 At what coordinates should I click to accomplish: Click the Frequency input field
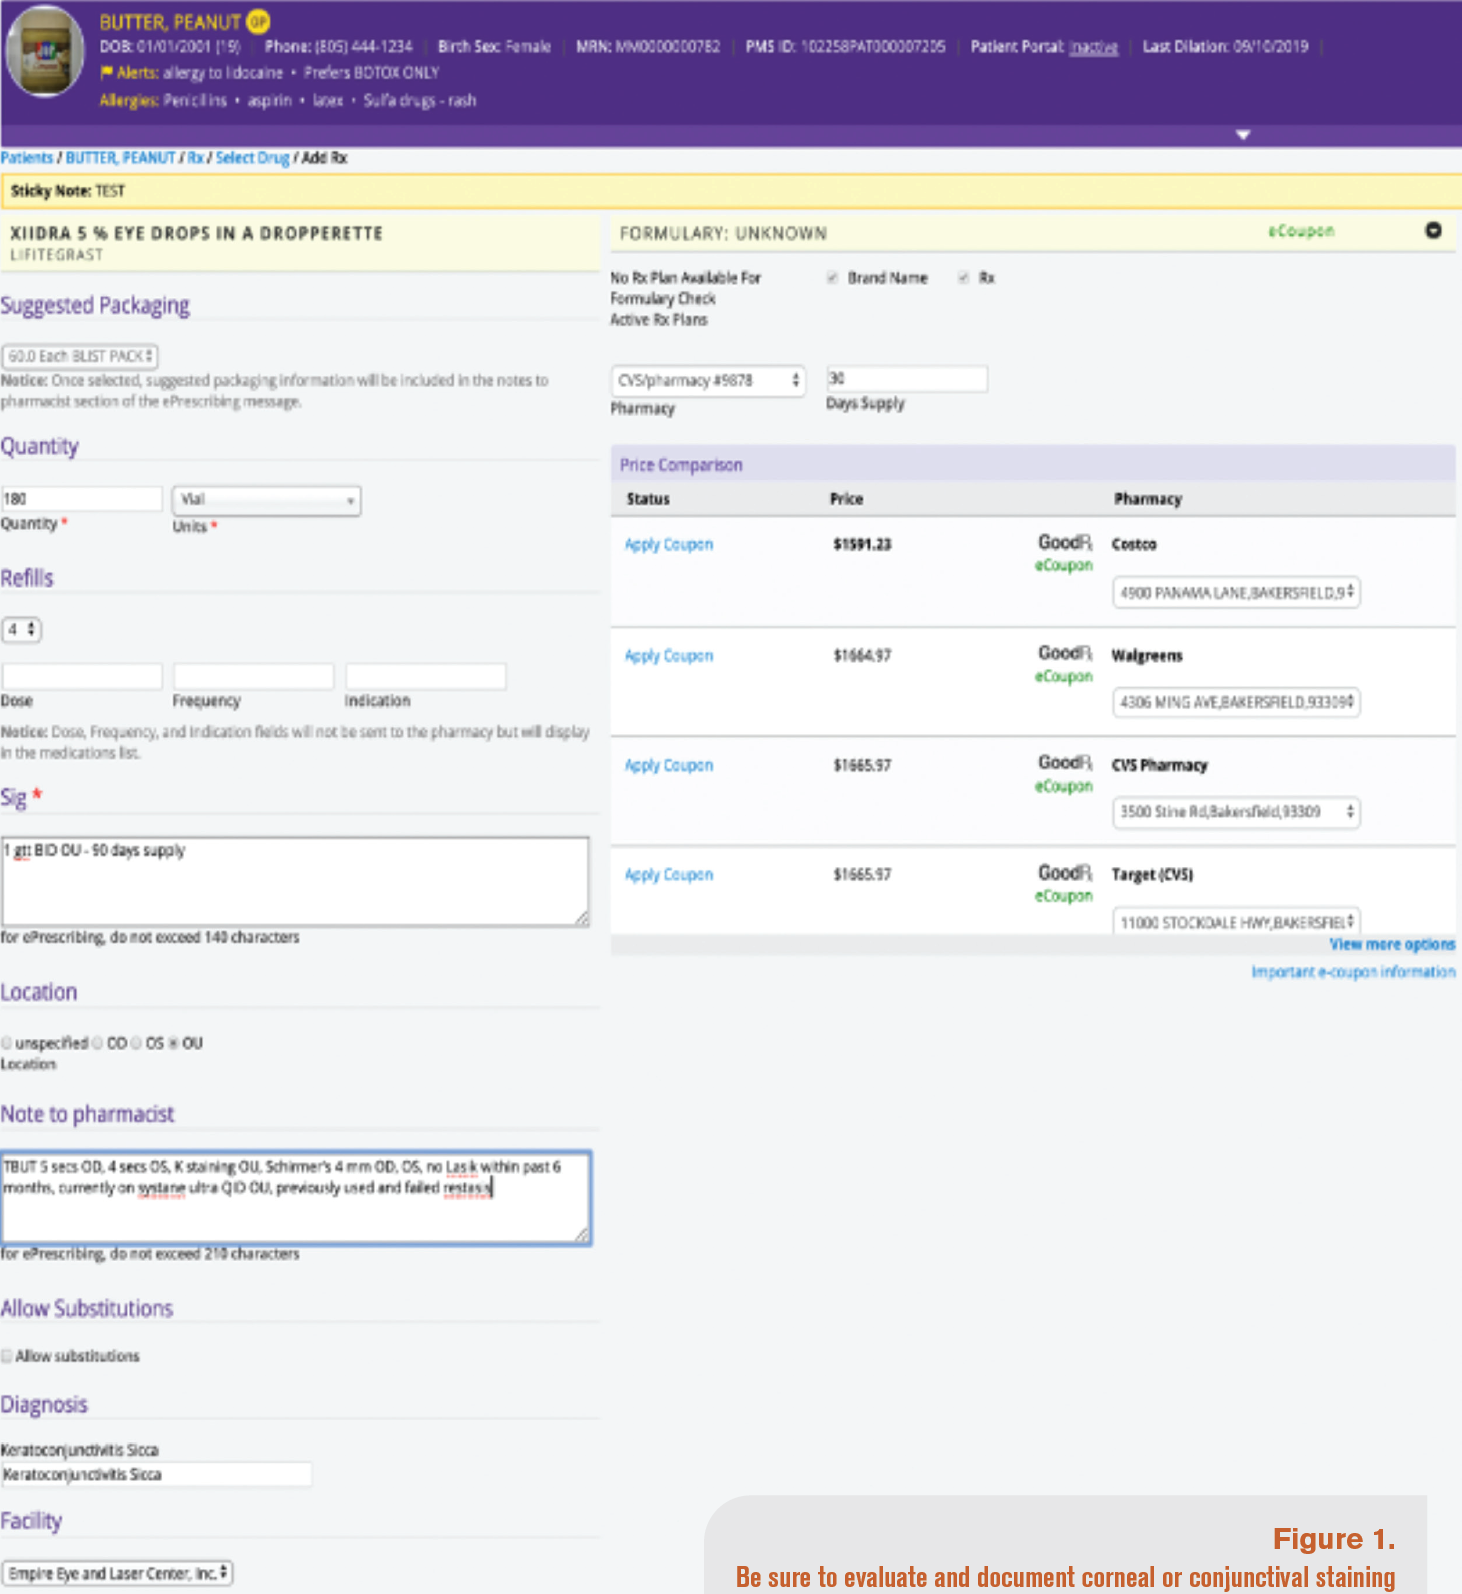coord(253,676)
